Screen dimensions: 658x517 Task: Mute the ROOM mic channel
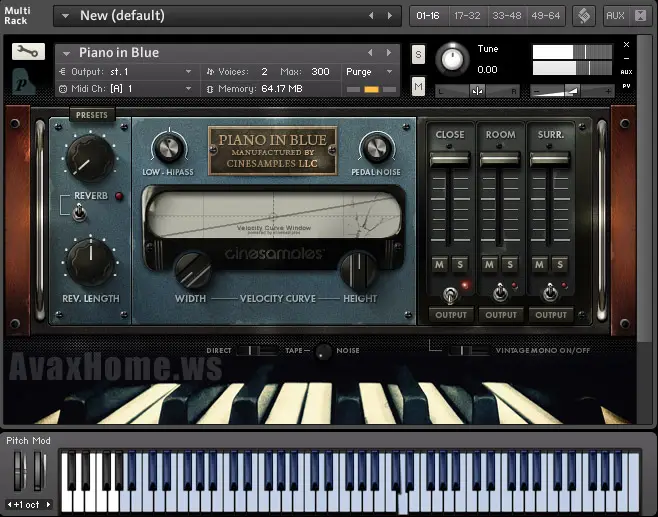(x=489, y=264)
